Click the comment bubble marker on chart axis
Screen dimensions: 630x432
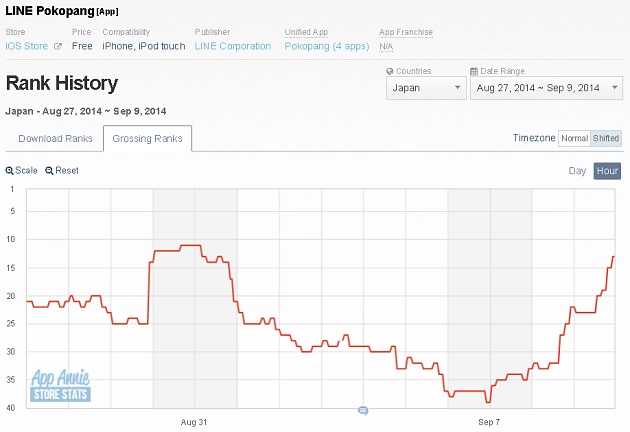pyautogui.click(x=363, y=410)
